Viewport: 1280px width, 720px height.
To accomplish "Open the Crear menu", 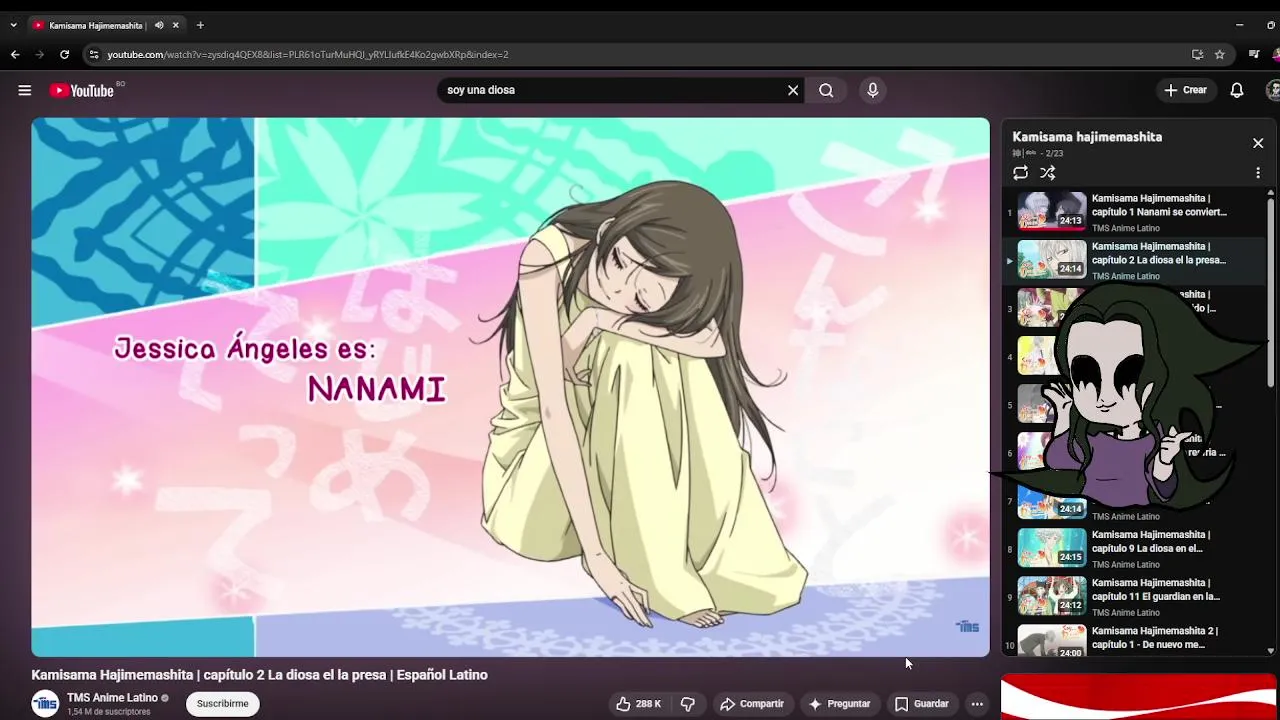I will pyautogui.click(x=1186, y=90).
